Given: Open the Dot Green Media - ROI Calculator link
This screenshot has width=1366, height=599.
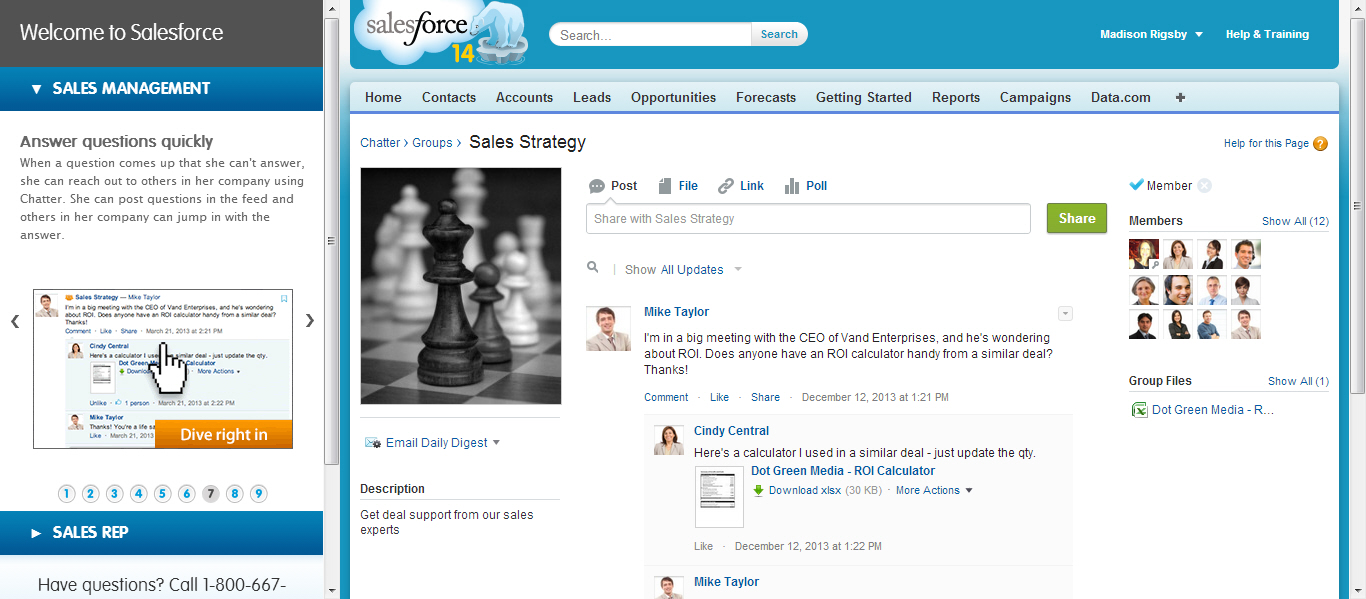Looking at the screenshot, I should 842,471.
